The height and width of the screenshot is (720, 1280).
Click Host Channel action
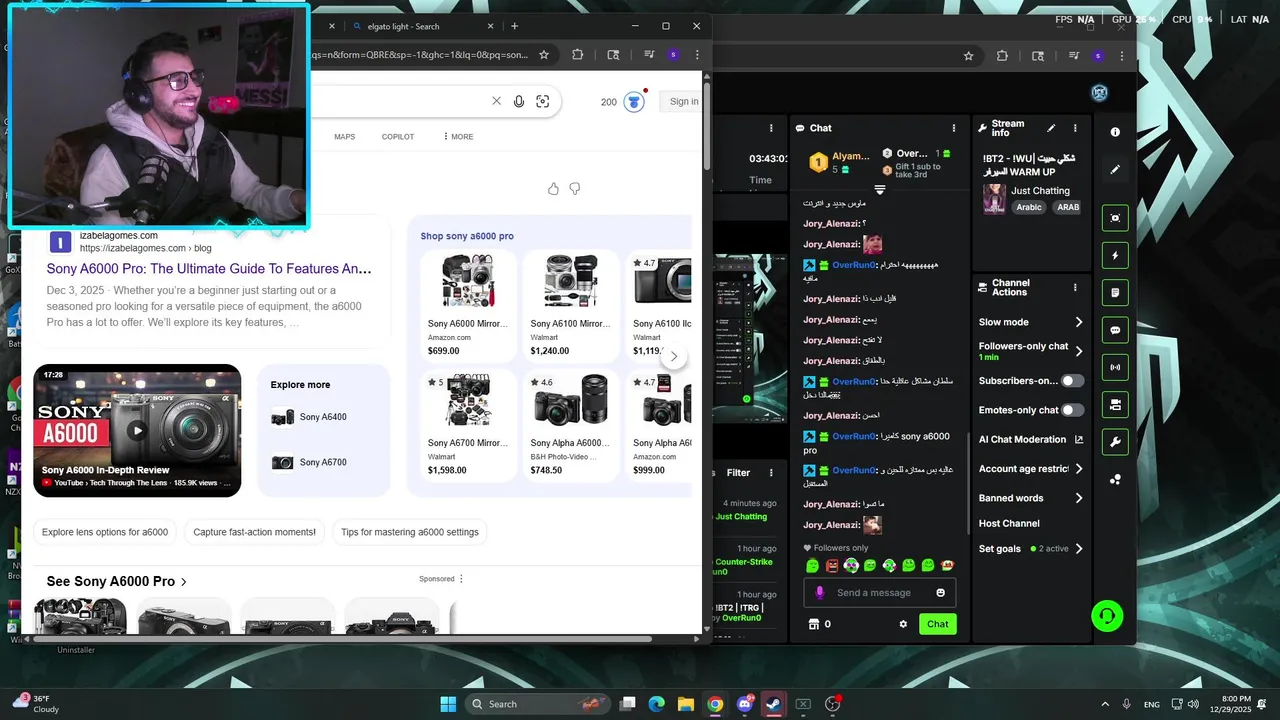click(x=1009, y=523)
